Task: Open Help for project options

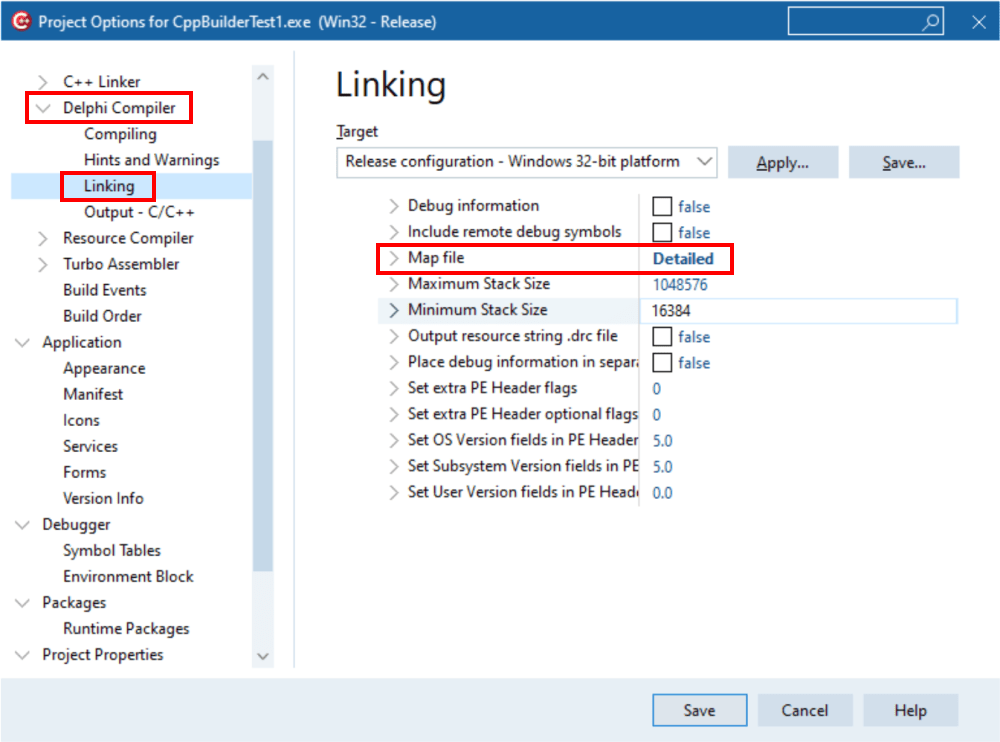Action: click(x=910, y=710)
